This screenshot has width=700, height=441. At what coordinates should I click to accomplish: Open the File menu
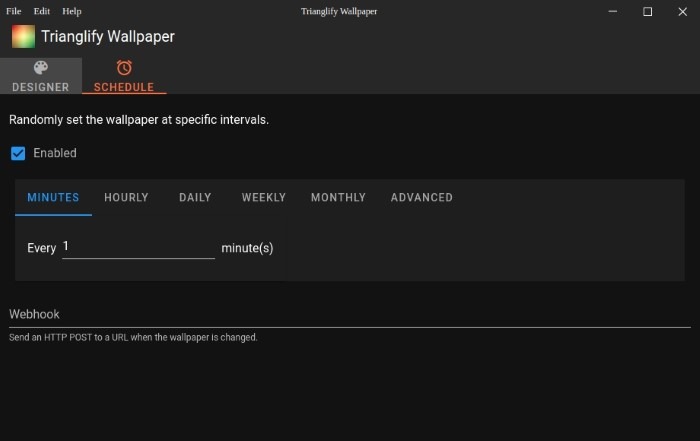point(14,11)
